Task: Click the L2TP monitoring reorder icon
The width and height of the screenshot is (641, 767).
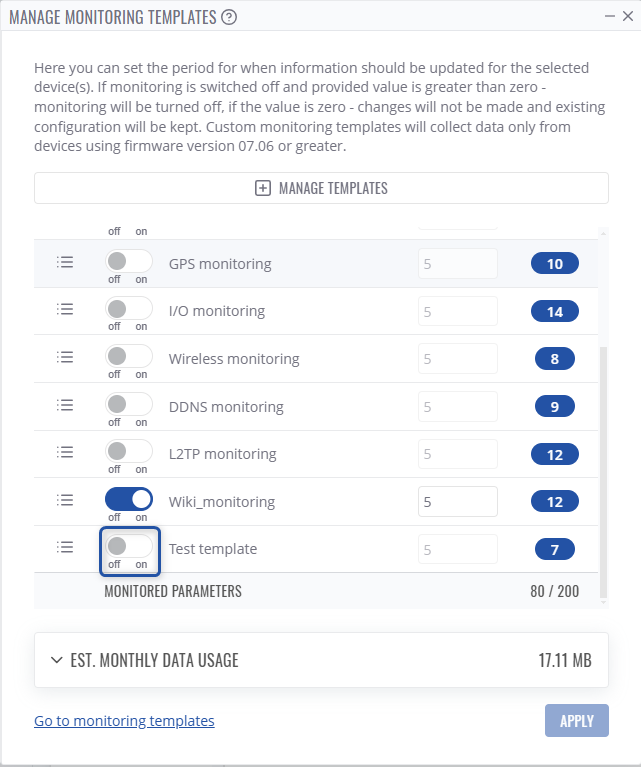Action: click(65, 452)
